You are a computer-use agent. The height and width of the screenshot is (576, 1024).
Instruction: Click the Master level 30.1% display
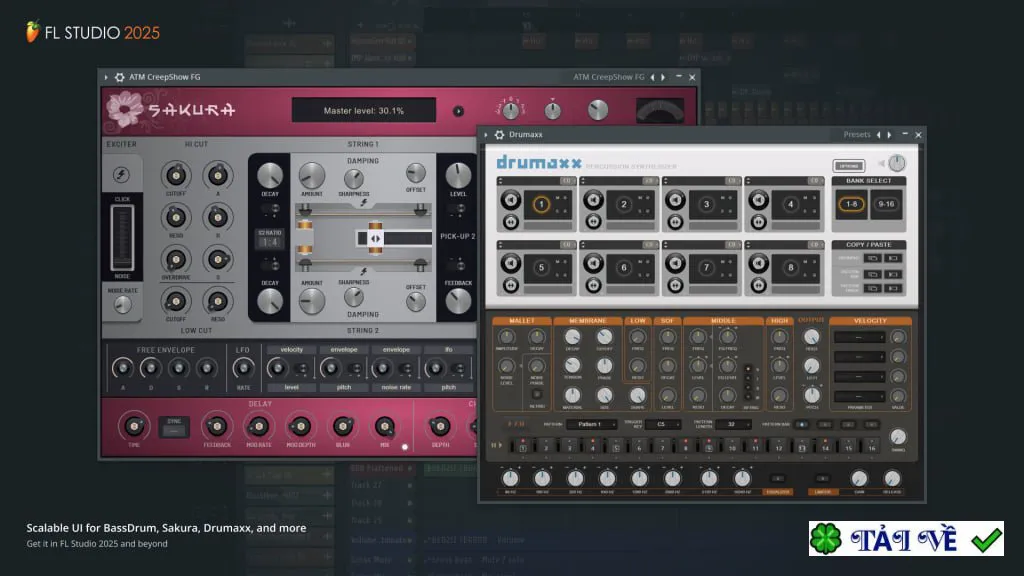tap(364, 111)
